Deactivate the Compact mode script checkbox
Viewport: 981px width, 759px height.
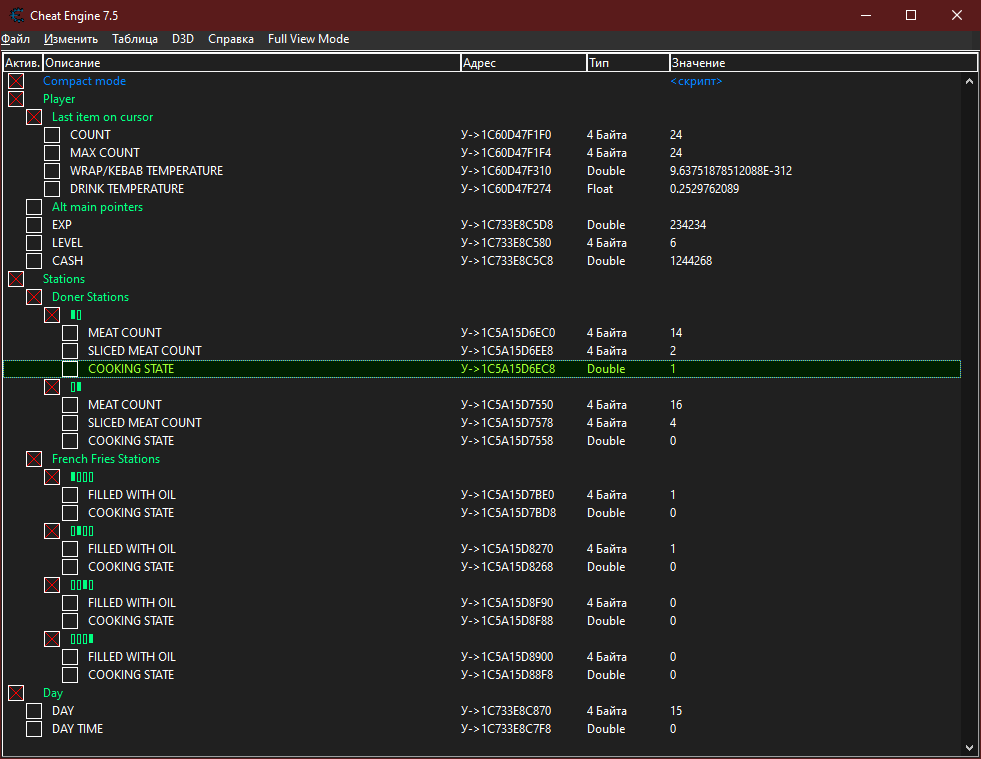coord(16,81)
